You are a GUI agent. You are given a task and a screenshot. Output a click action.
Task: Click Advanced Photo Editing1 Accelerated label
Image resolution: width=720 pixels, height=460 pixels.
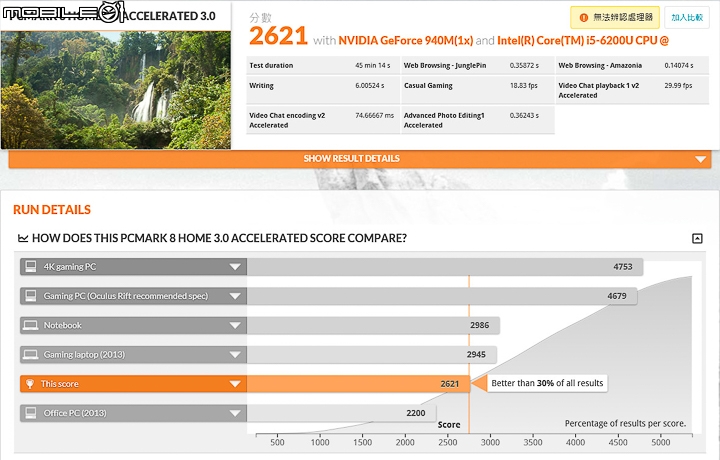pyautogui.click(x=444, y=120)
